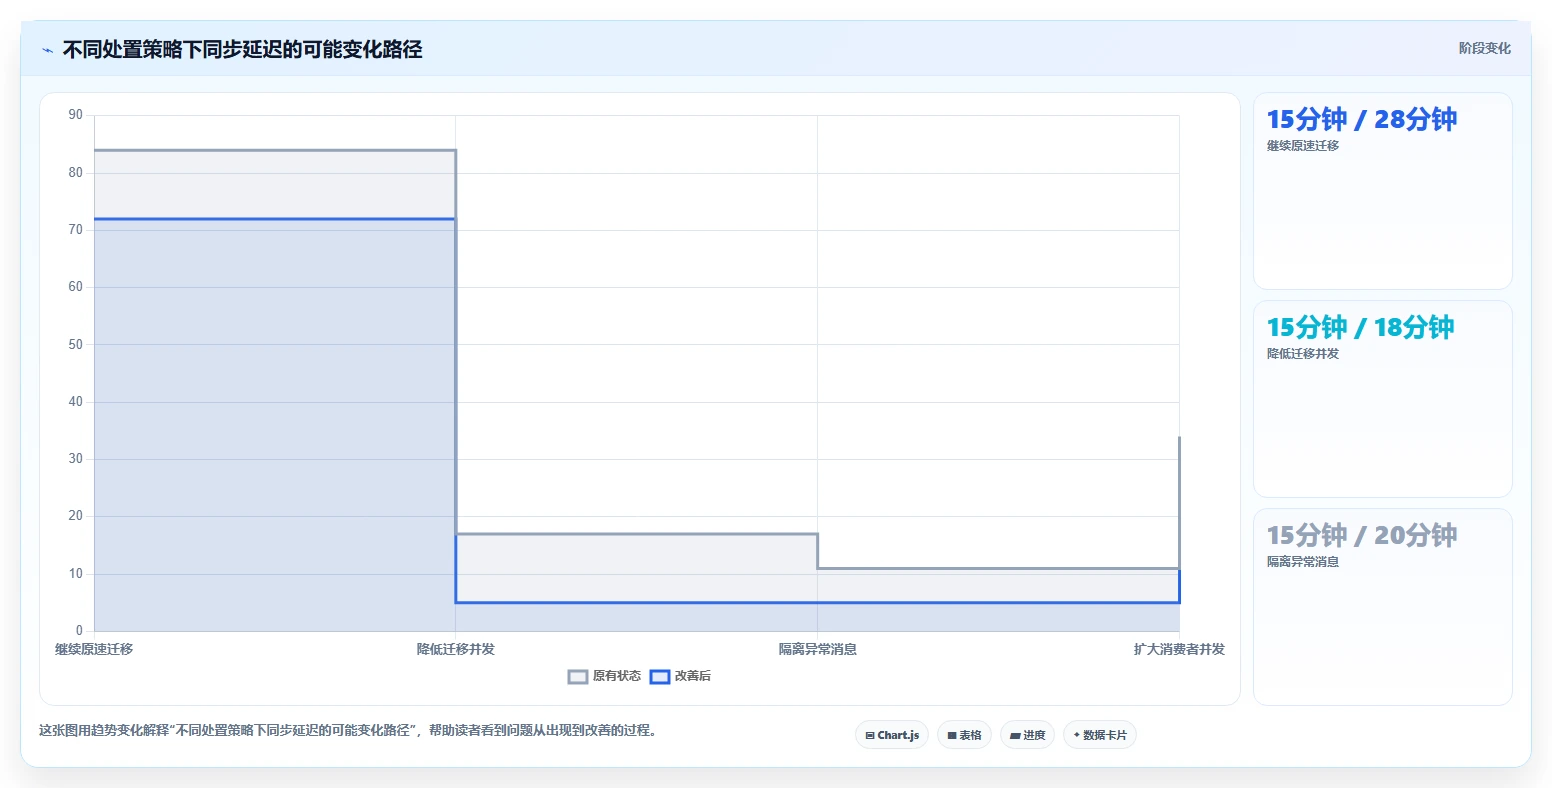Screen dimensions: 1552x788
Task: Select the 表格 tag button
Action: pos(964,735)
